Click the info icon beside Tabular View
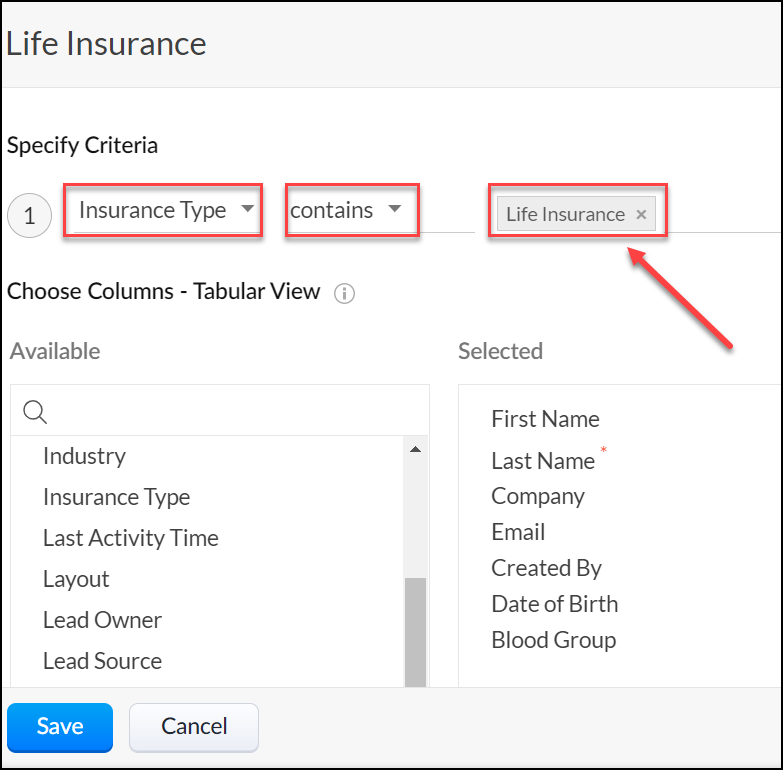This screenshot has width=783, height=770. click(x=345, y=294)
